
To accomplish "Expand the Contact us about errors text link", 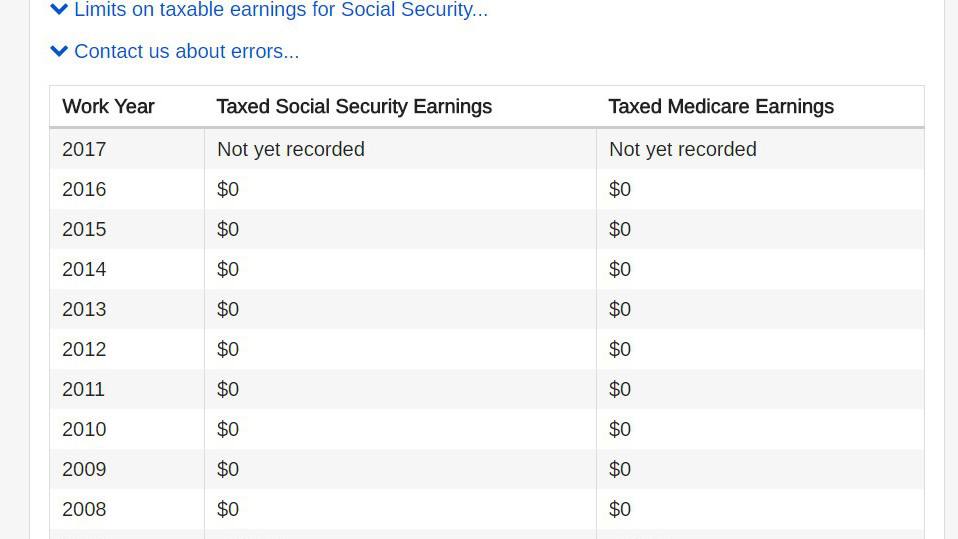I will click(x=186, y=51).
